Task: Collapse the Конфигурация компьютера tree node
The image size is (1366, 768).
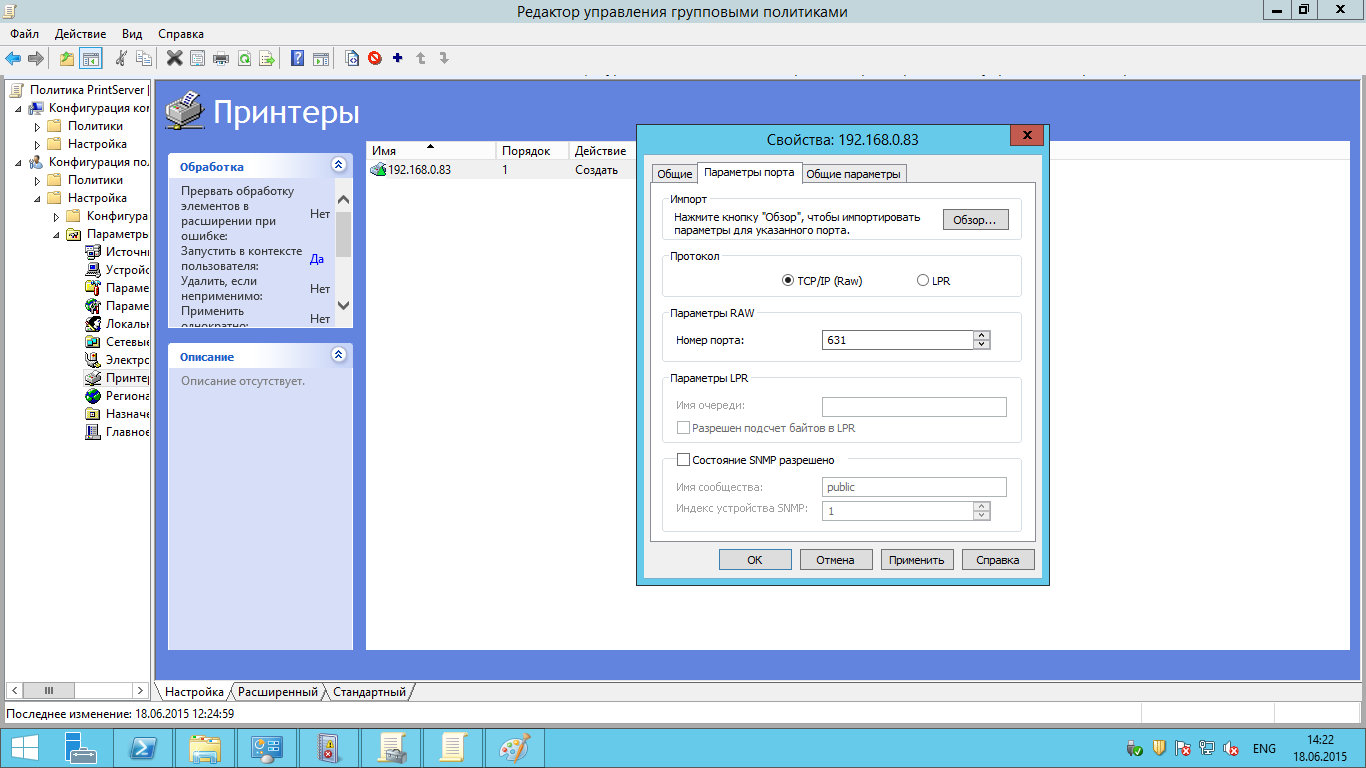Action: point(18,108)
